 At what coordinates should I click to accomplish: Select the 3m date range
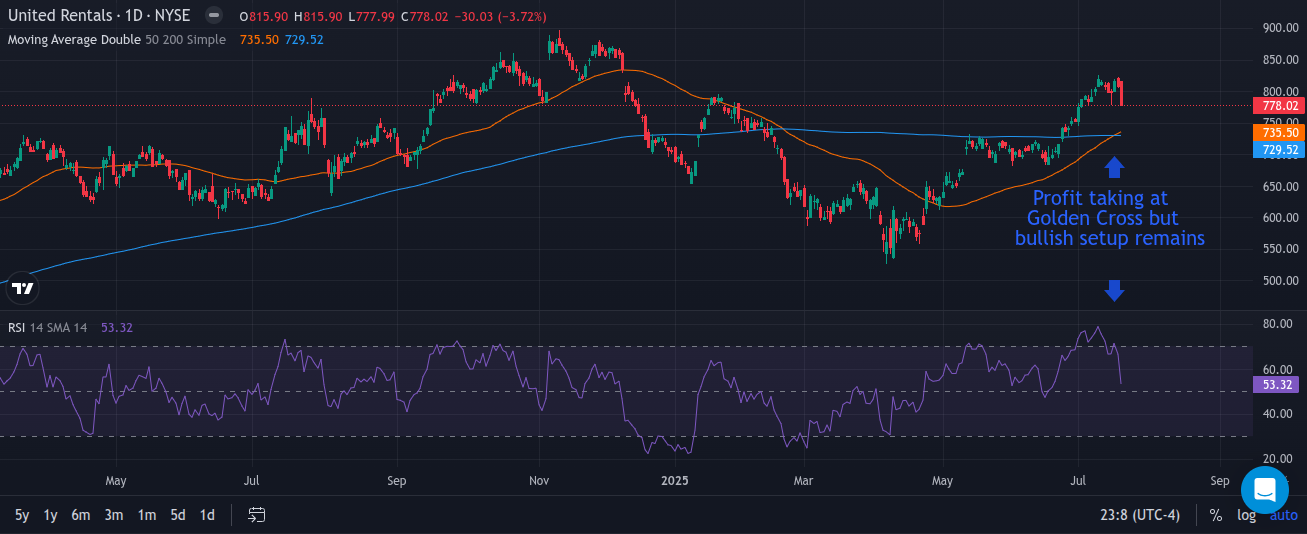coord(114,515)
